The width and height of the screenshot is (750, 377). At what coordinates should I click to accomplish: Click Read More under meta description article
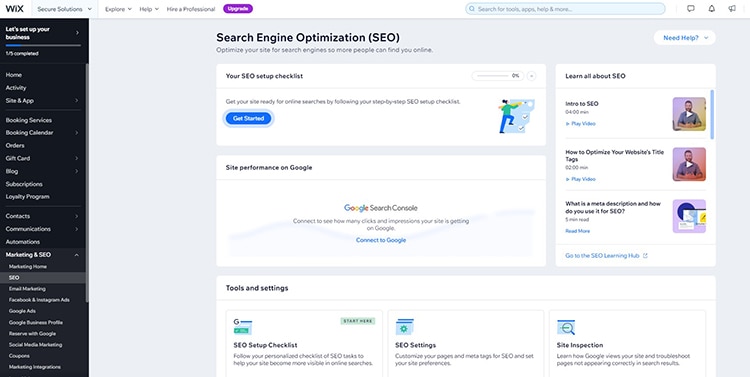tap(577, 231)
